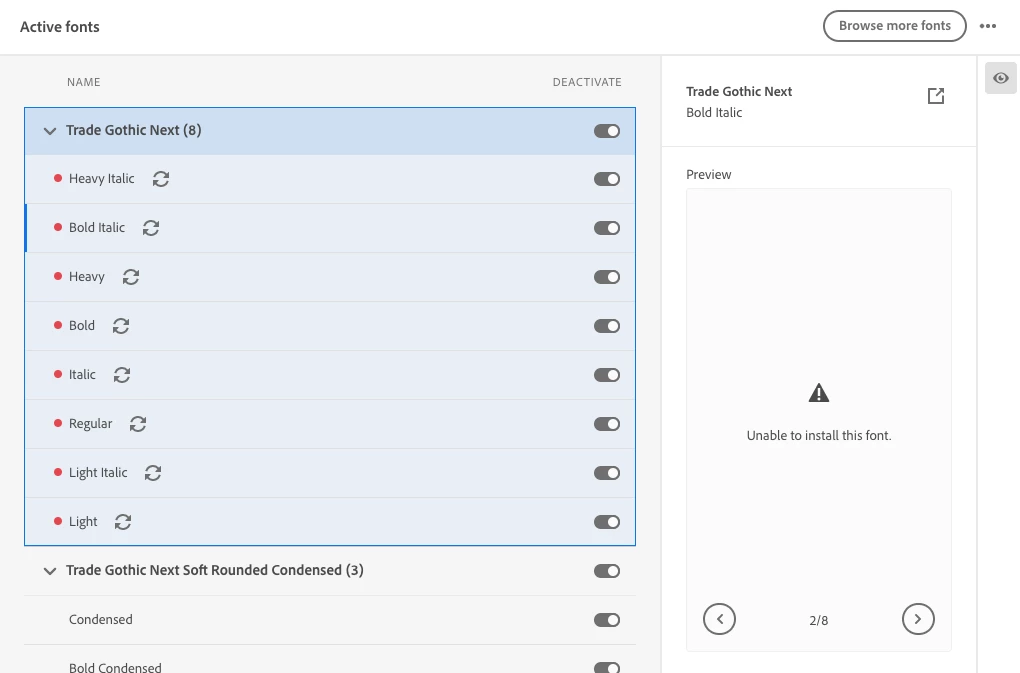Click the Active fonts heading
1020x673 pixels.
click(60, 27)
